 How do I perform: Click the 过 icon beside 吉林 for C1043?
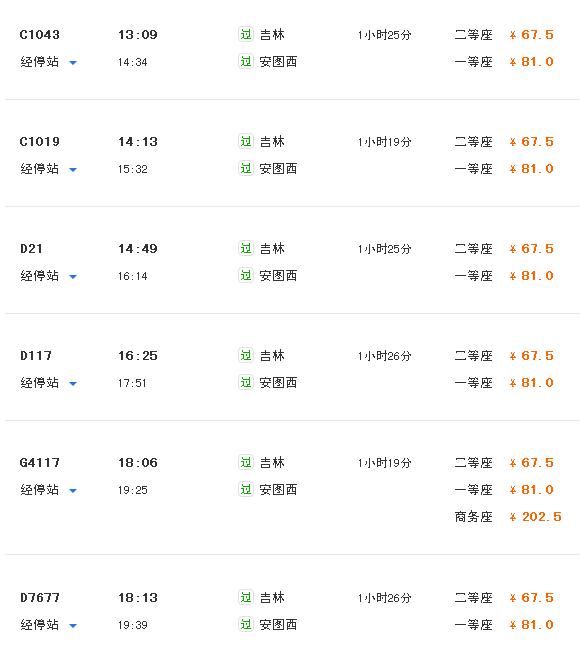246,34
